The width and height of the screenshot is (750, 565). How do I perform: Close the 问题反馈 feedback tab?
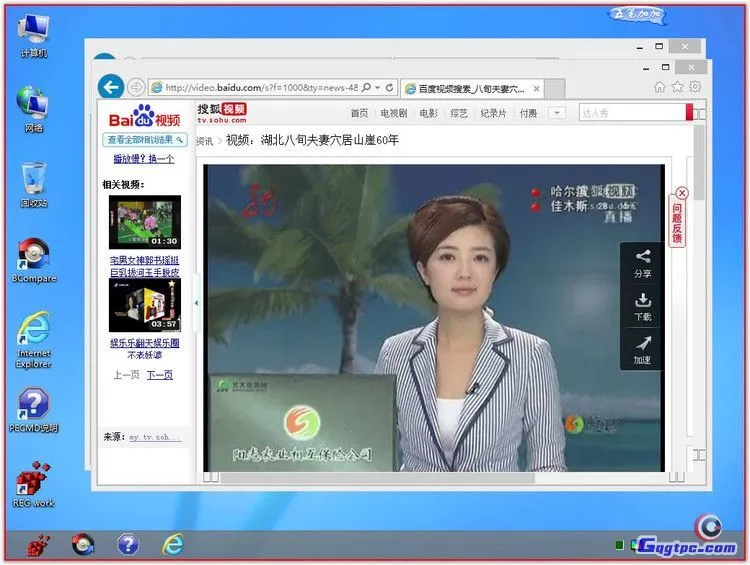pyautogui.click(x=682, y=193)
